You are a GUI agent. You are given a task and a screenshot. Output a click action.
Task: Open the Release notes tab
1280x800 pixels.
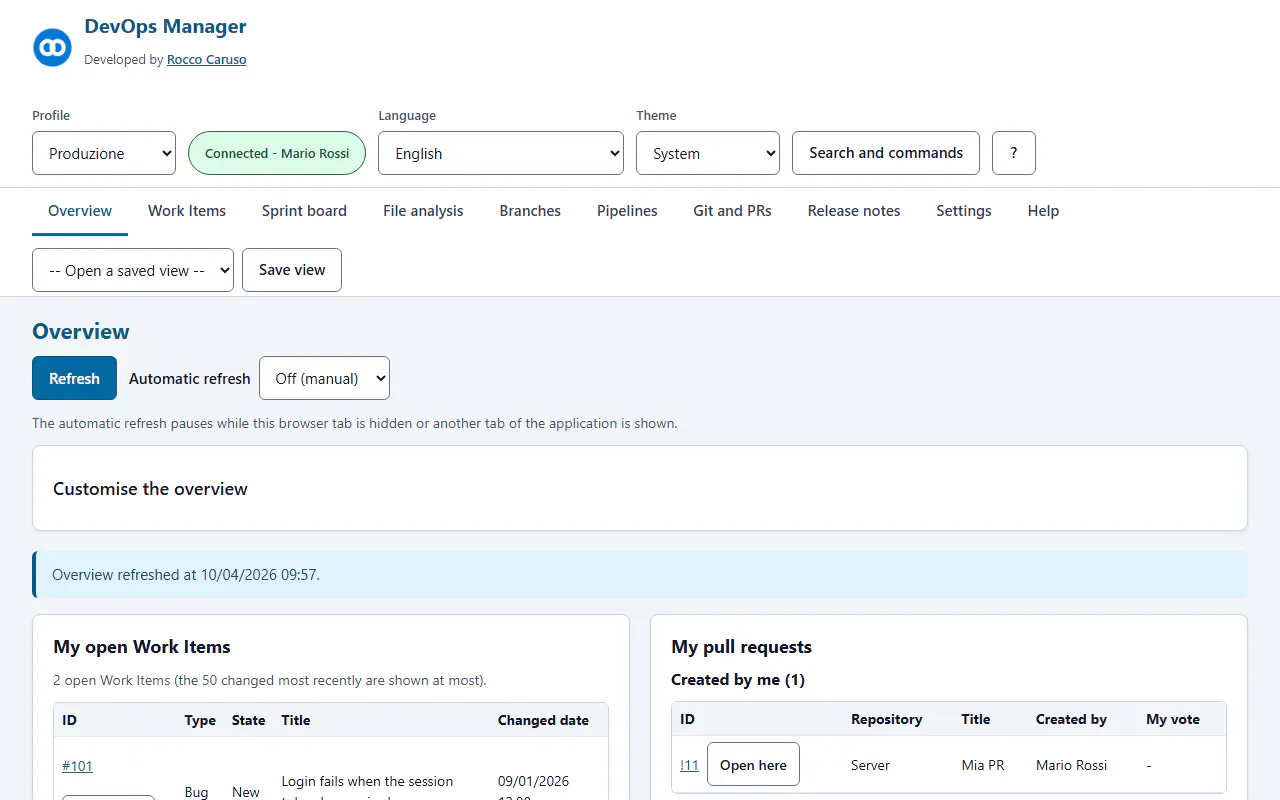click(854, 211)
